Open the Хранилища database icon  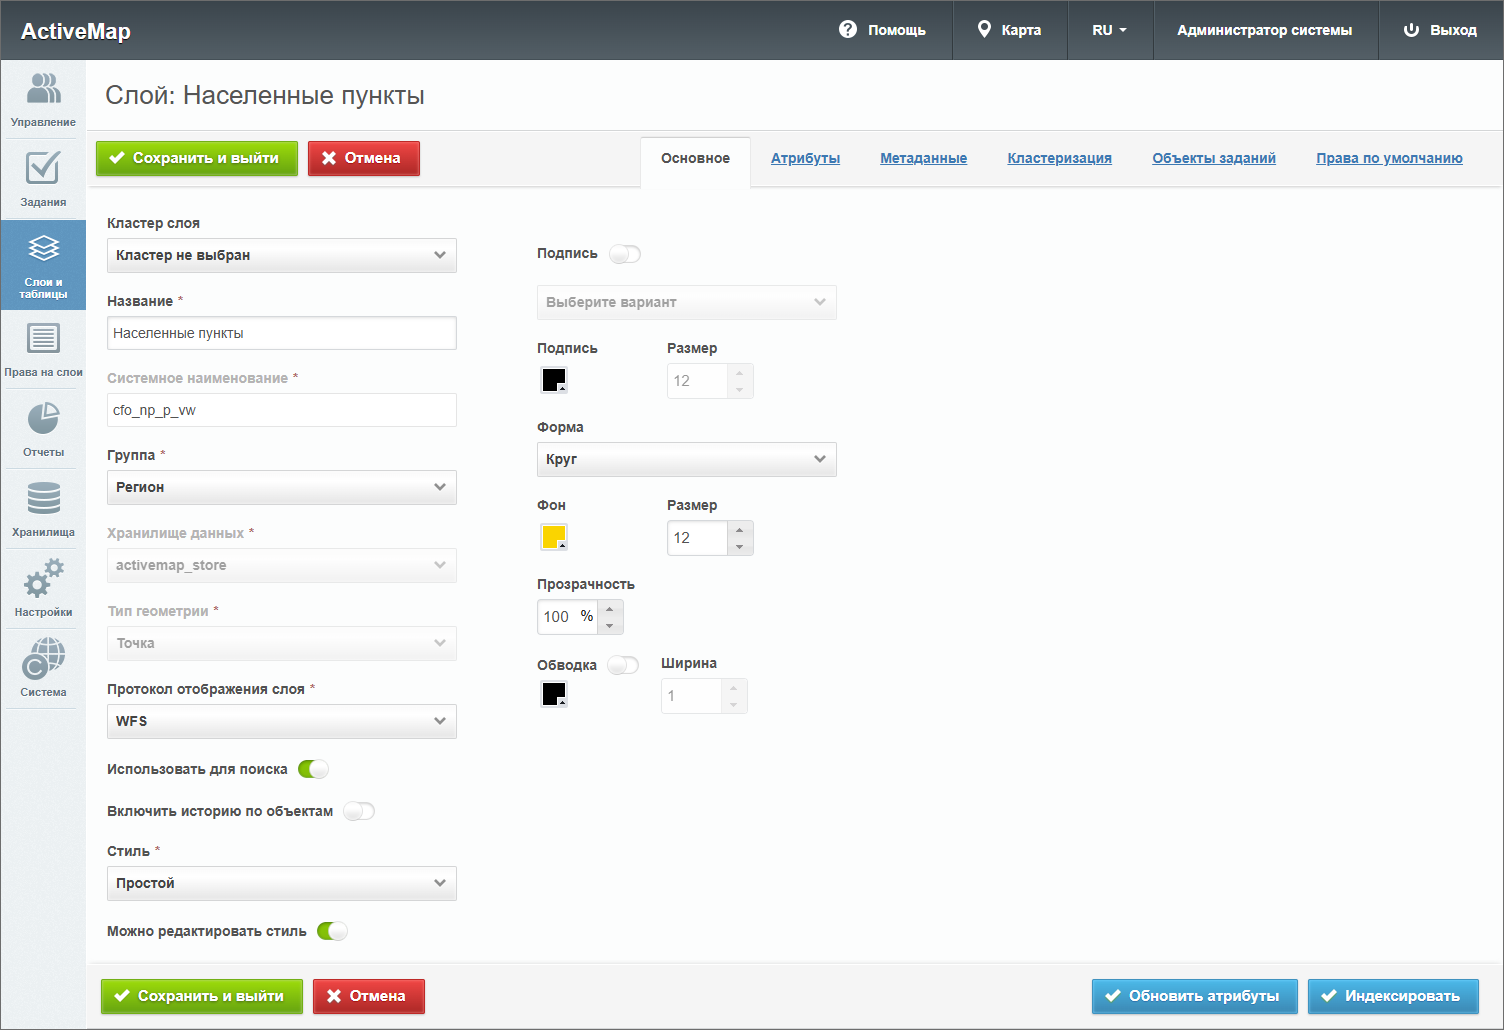pos(43,509)
